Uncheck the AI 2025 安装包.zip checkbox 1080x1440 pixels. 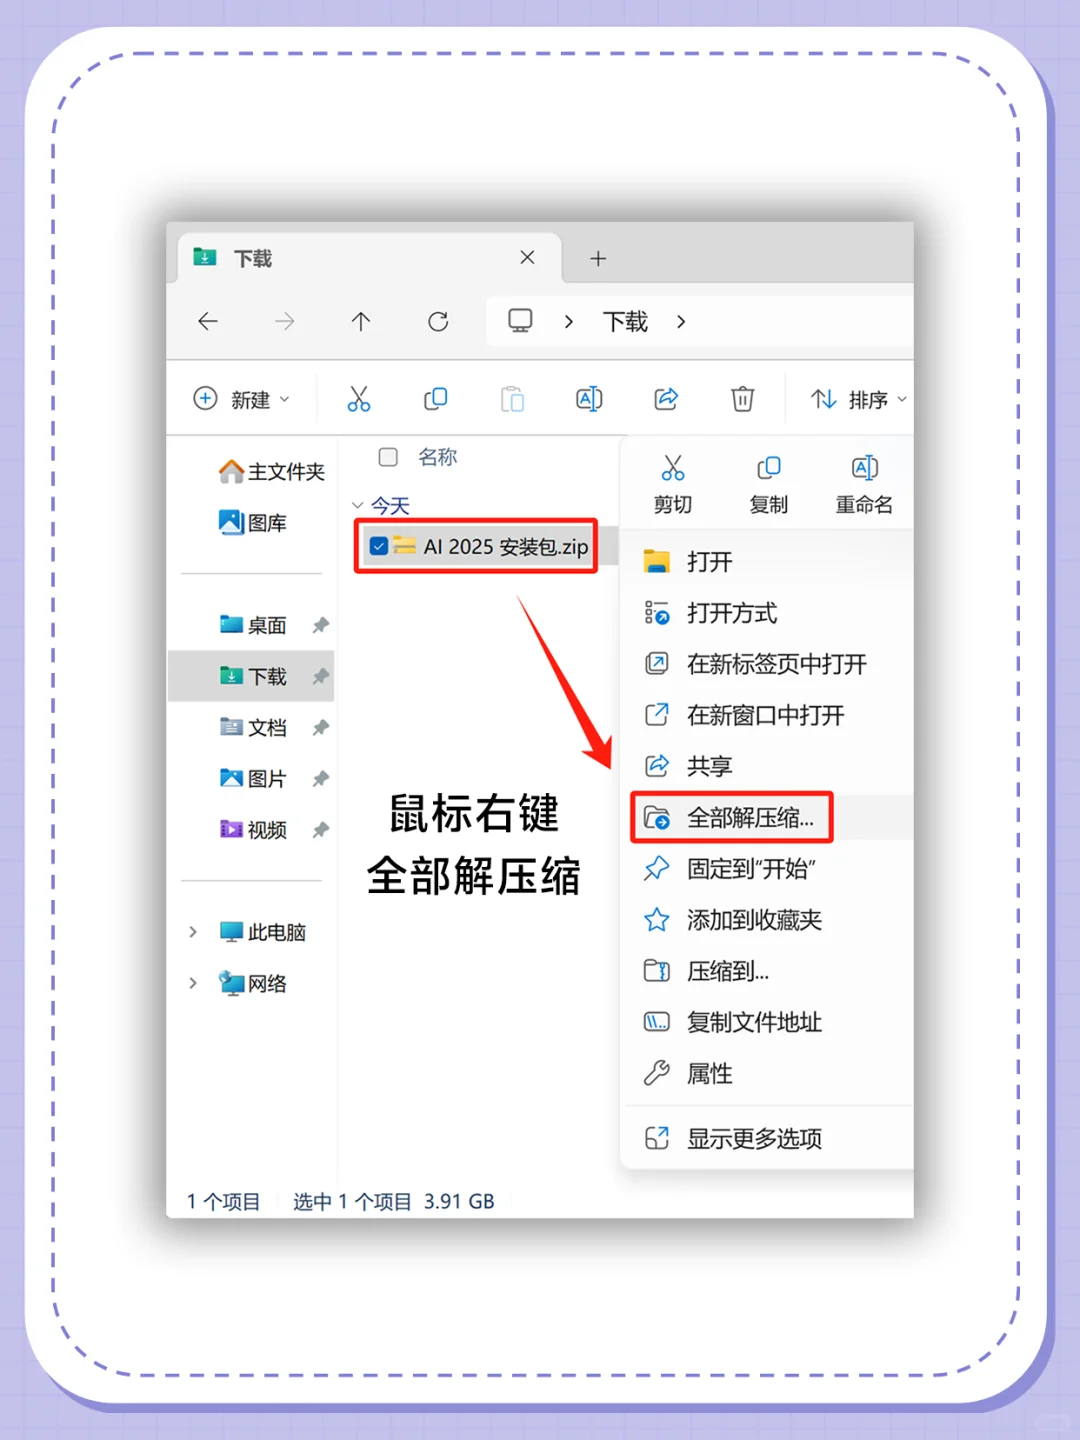click(x=378, y=546)
